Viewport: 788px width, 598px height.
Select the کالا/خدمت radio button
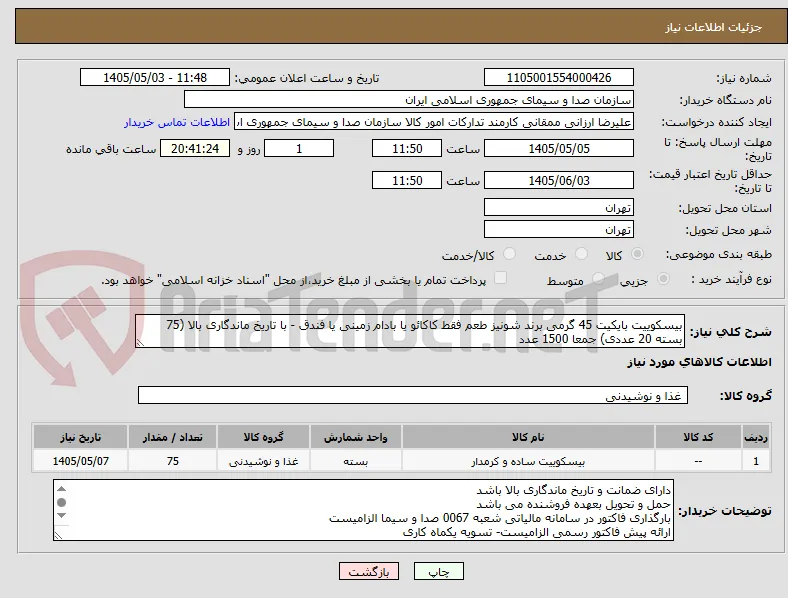point(510,254)
